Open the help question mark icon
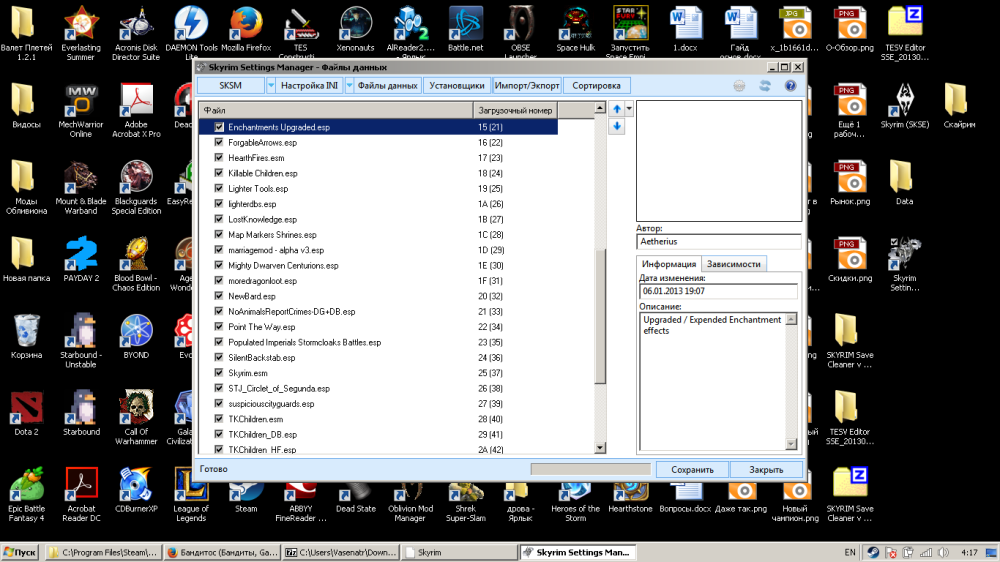This screenshot has height=562, width=1000. pyautogui.click(x=790, y=85)
